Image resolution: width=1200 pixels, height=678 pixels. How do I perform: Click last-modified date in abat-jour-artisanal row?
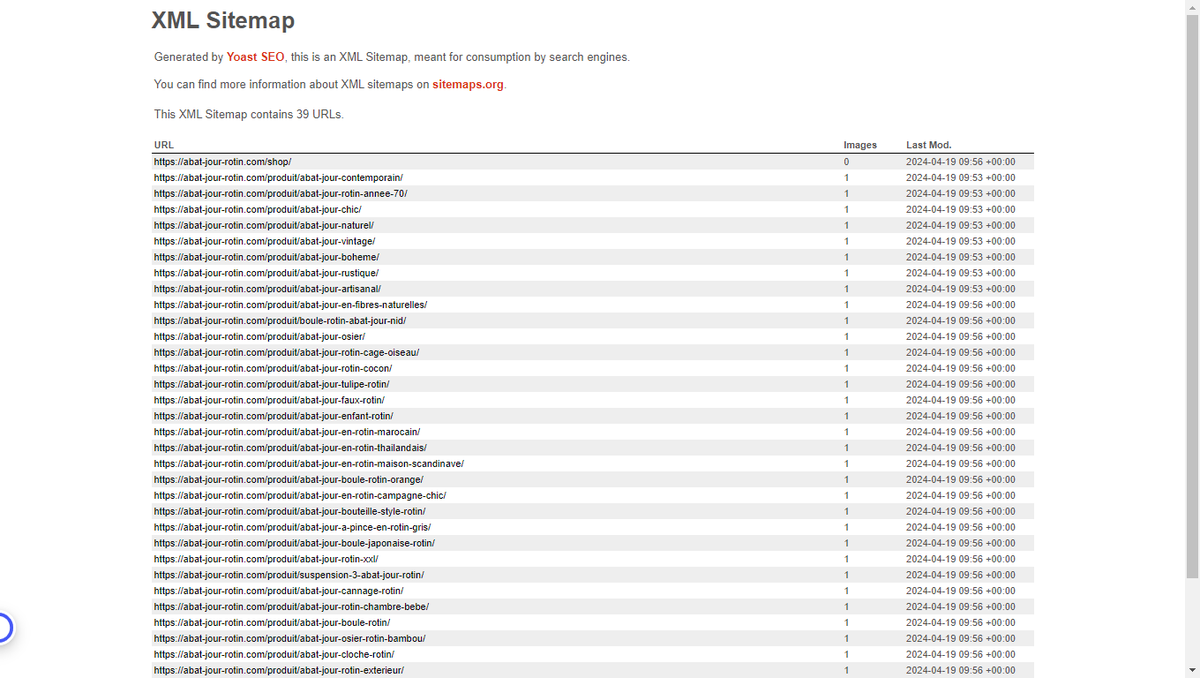(960, 289)
